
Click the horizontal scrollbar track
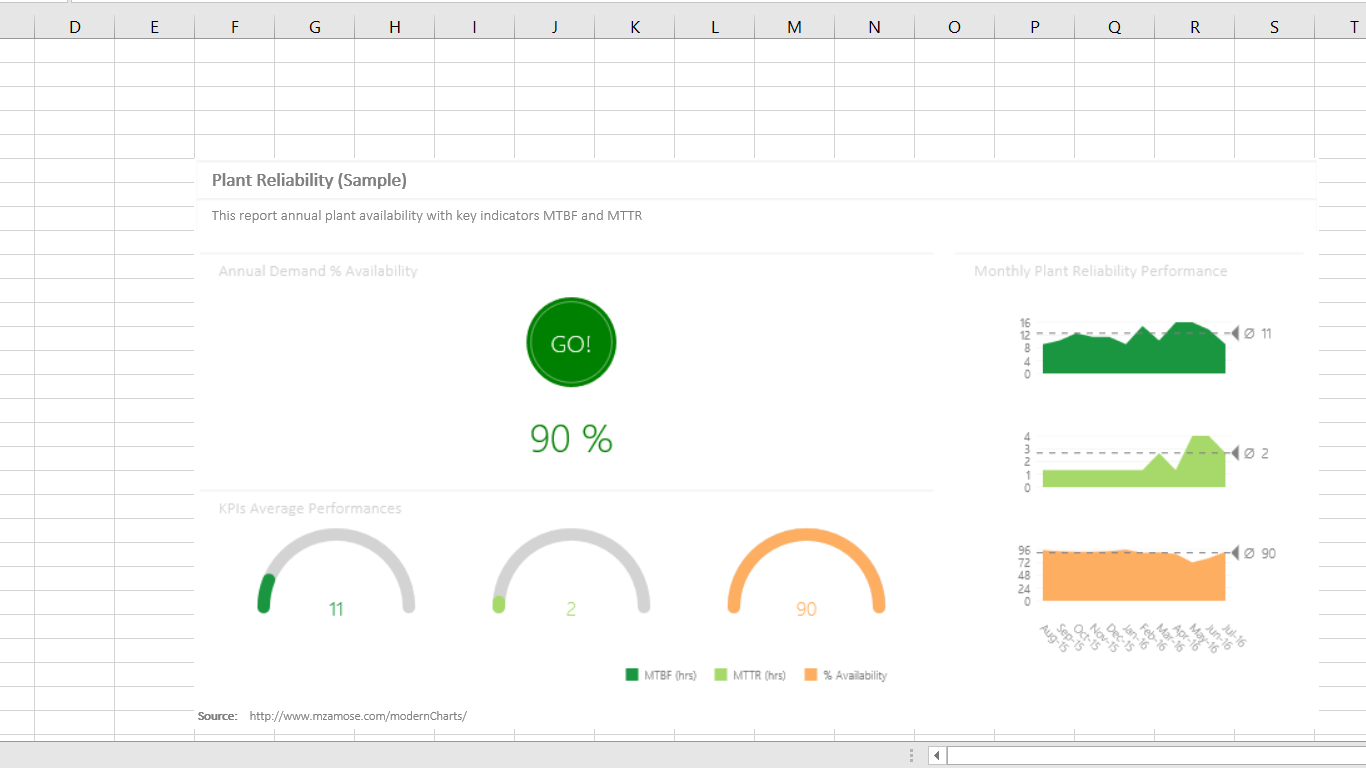(x=1150, y=756)
